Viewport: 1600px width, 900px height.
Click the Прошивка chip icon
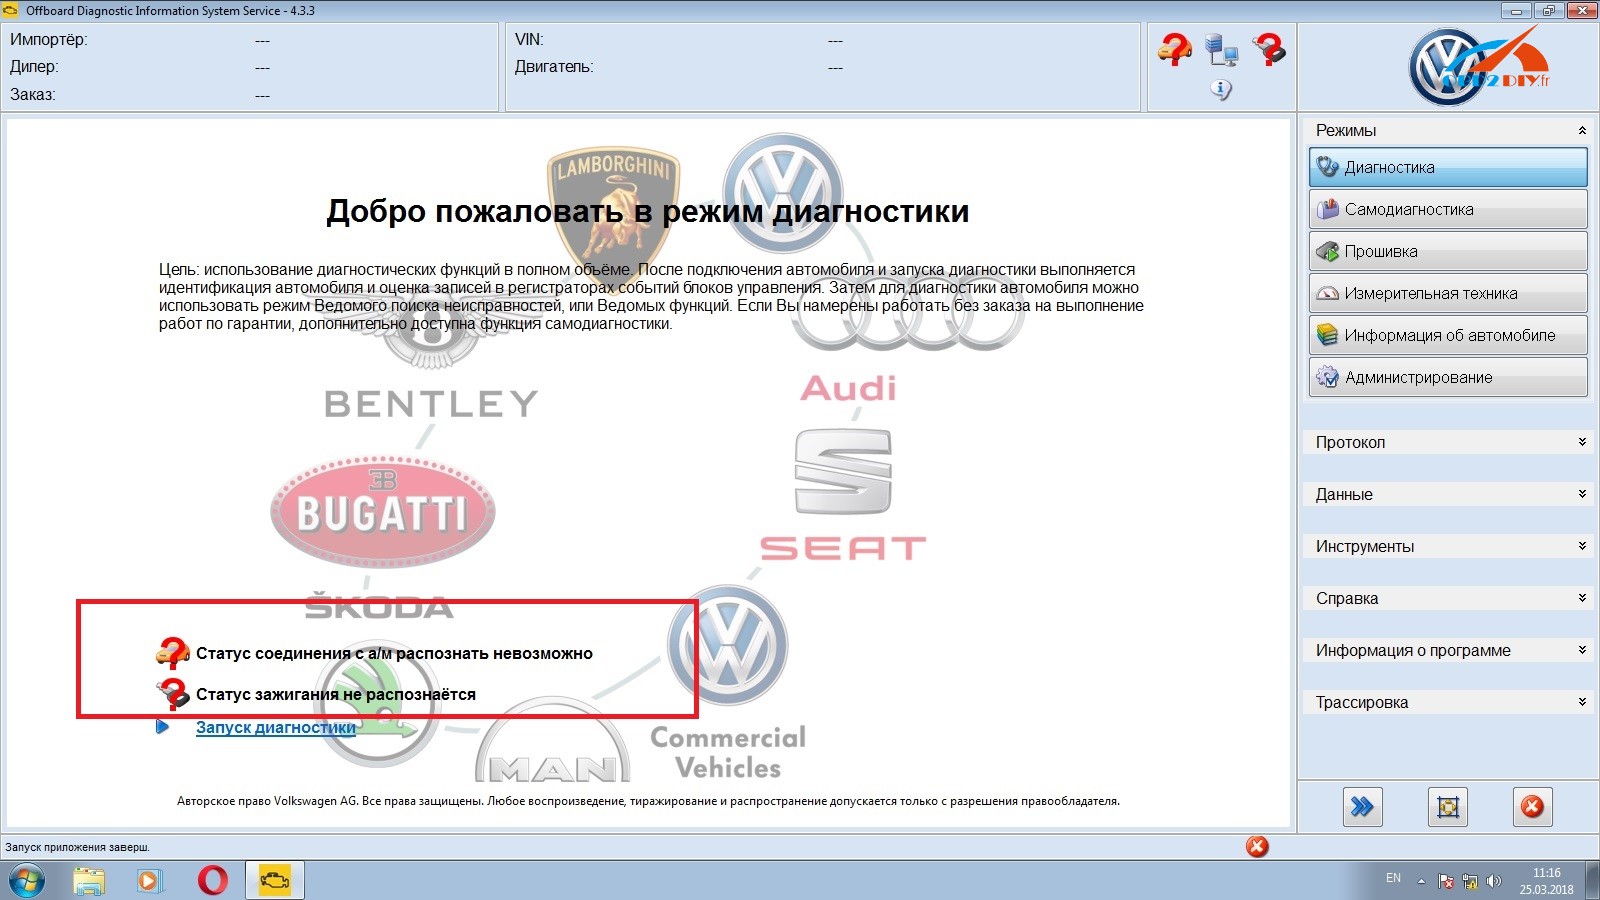pos(1327,251)
